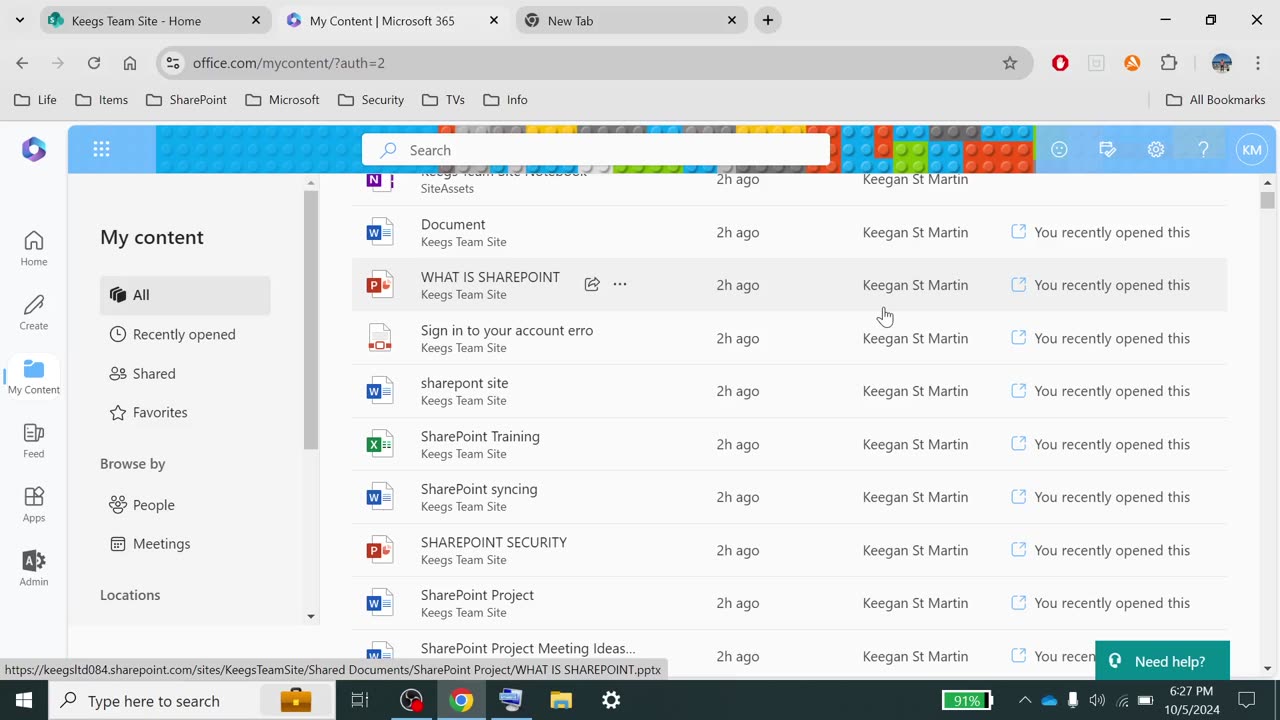Go back in browser history
1280x720 pixels.
[x=22, y=63]
